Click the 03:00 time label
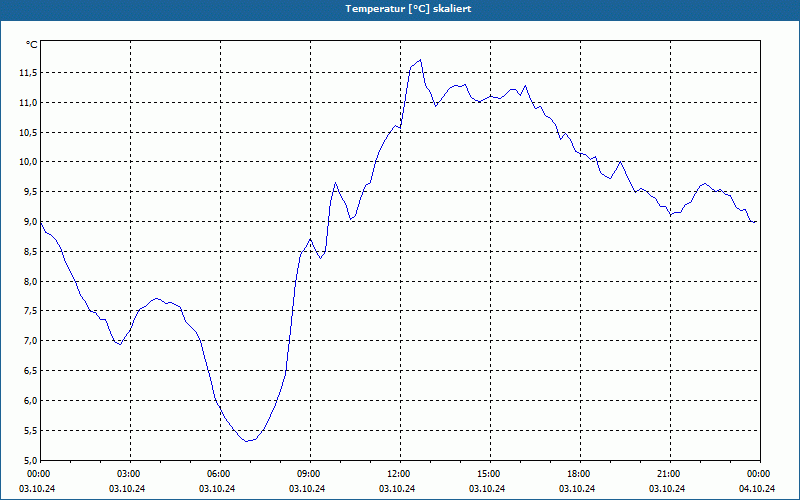 click(129, 474)
